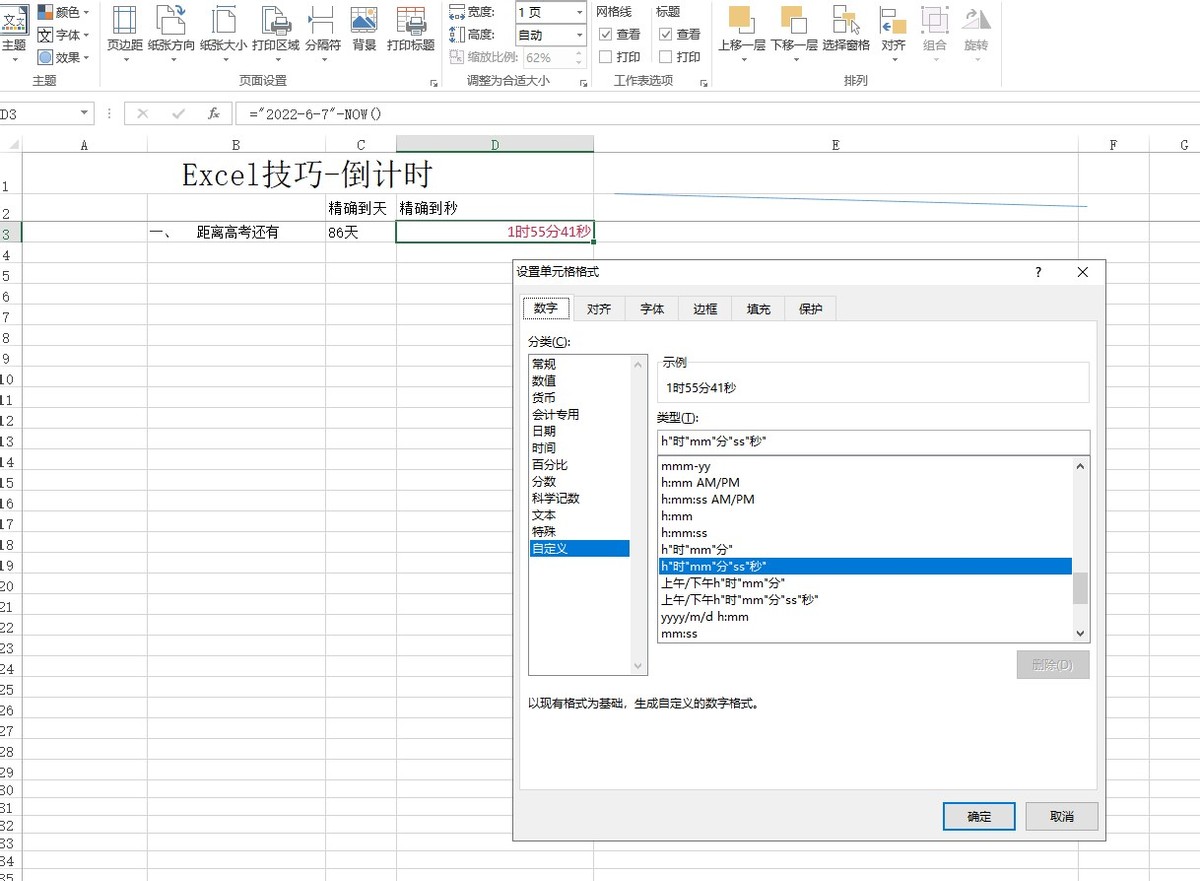The height and width of the screenshot is (881, 1200).
Task: Open the 字体 theme fonts menu
Action: point(63,35)
